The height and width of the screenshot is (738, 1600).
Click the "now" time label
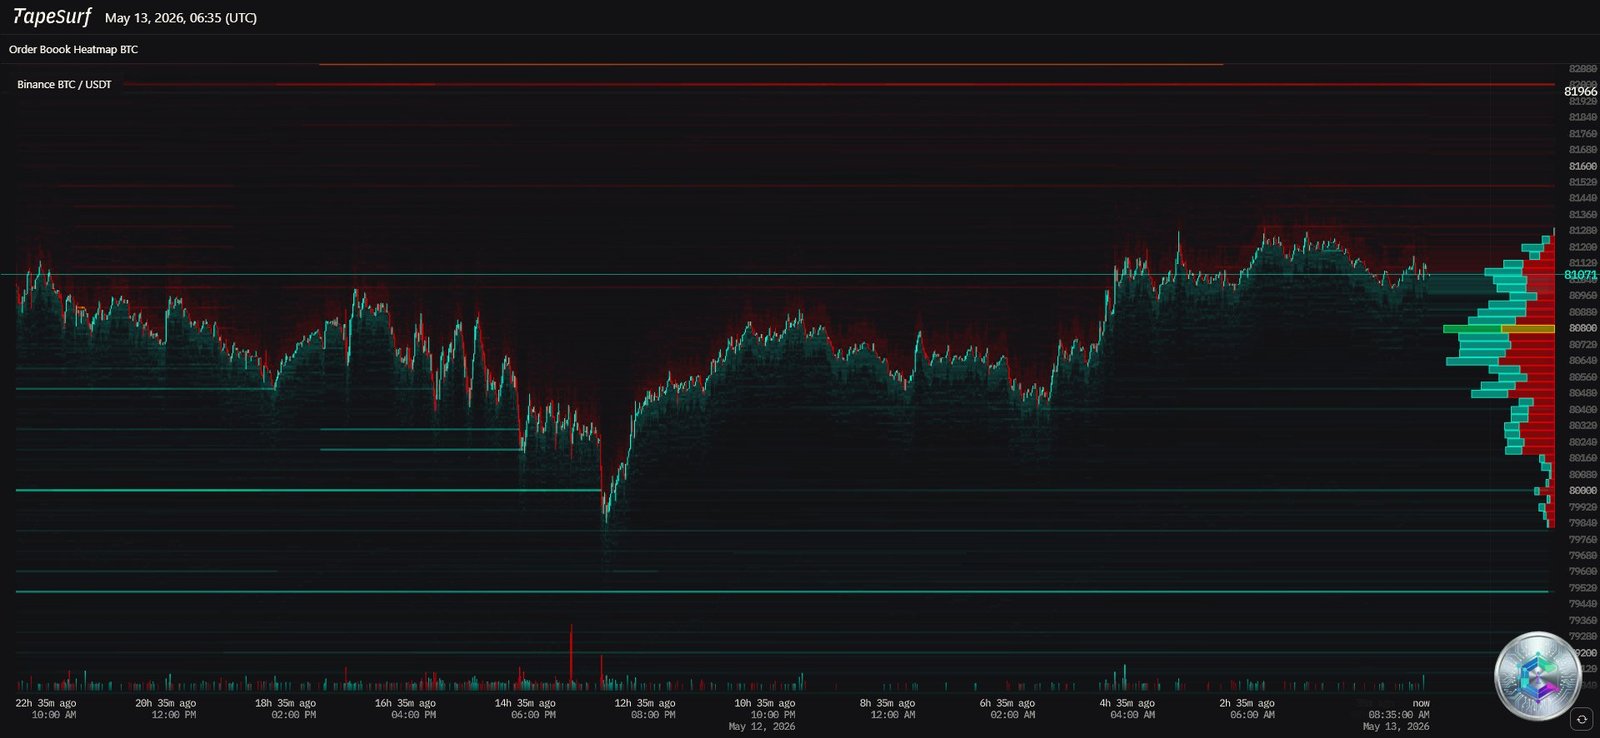click(1421, 703)
